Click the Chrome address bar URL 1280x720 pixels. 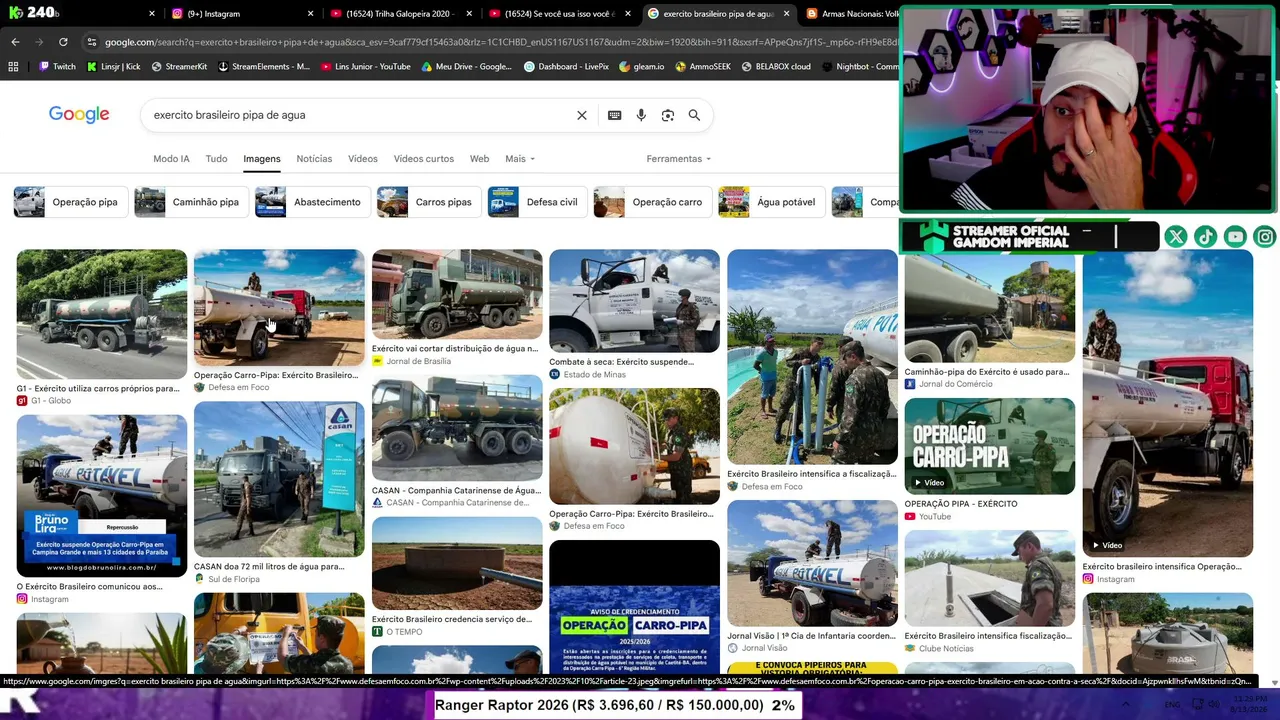click(500, 42)
